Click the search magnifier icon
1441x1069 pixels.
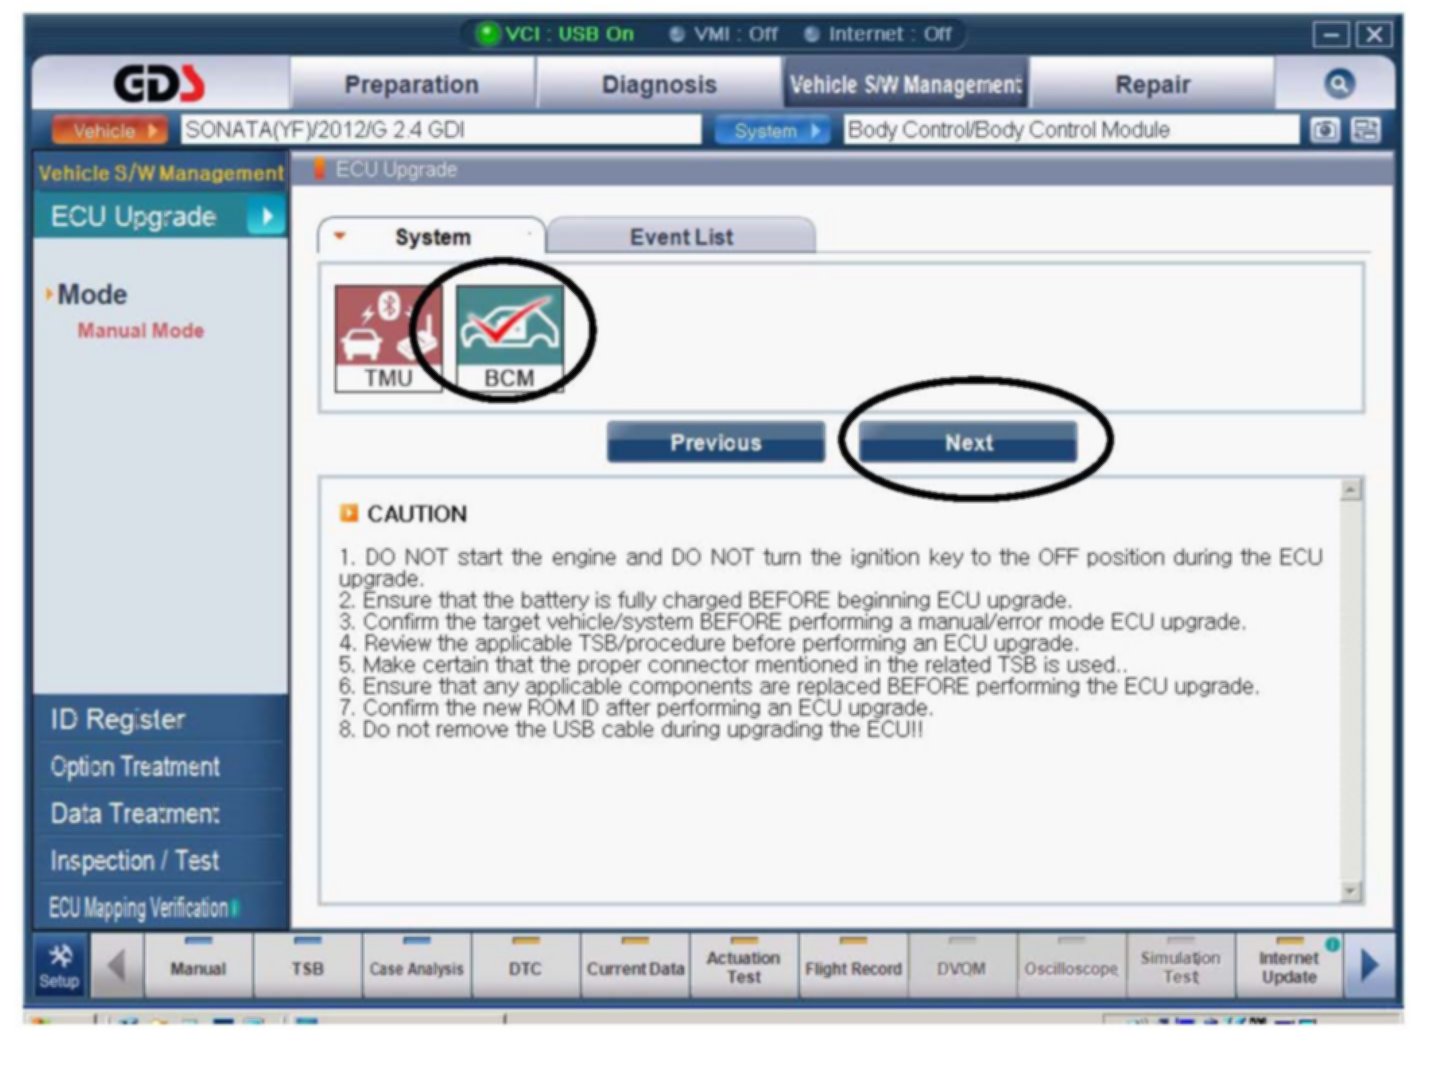click(1338, 84)
